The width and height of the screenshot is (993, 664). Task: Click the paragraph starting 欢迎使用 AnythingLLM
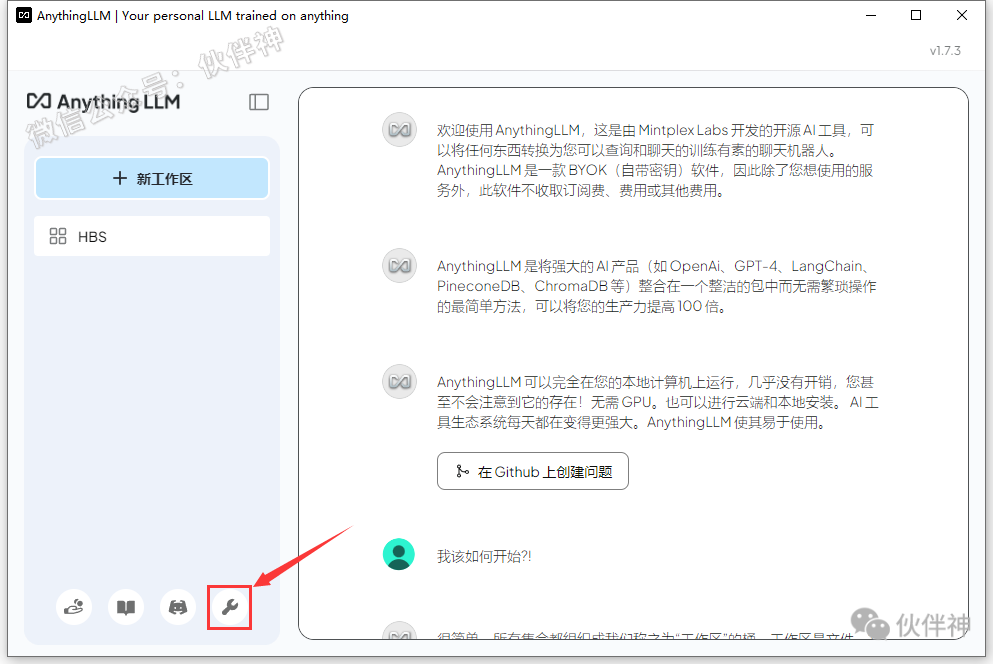655,160
